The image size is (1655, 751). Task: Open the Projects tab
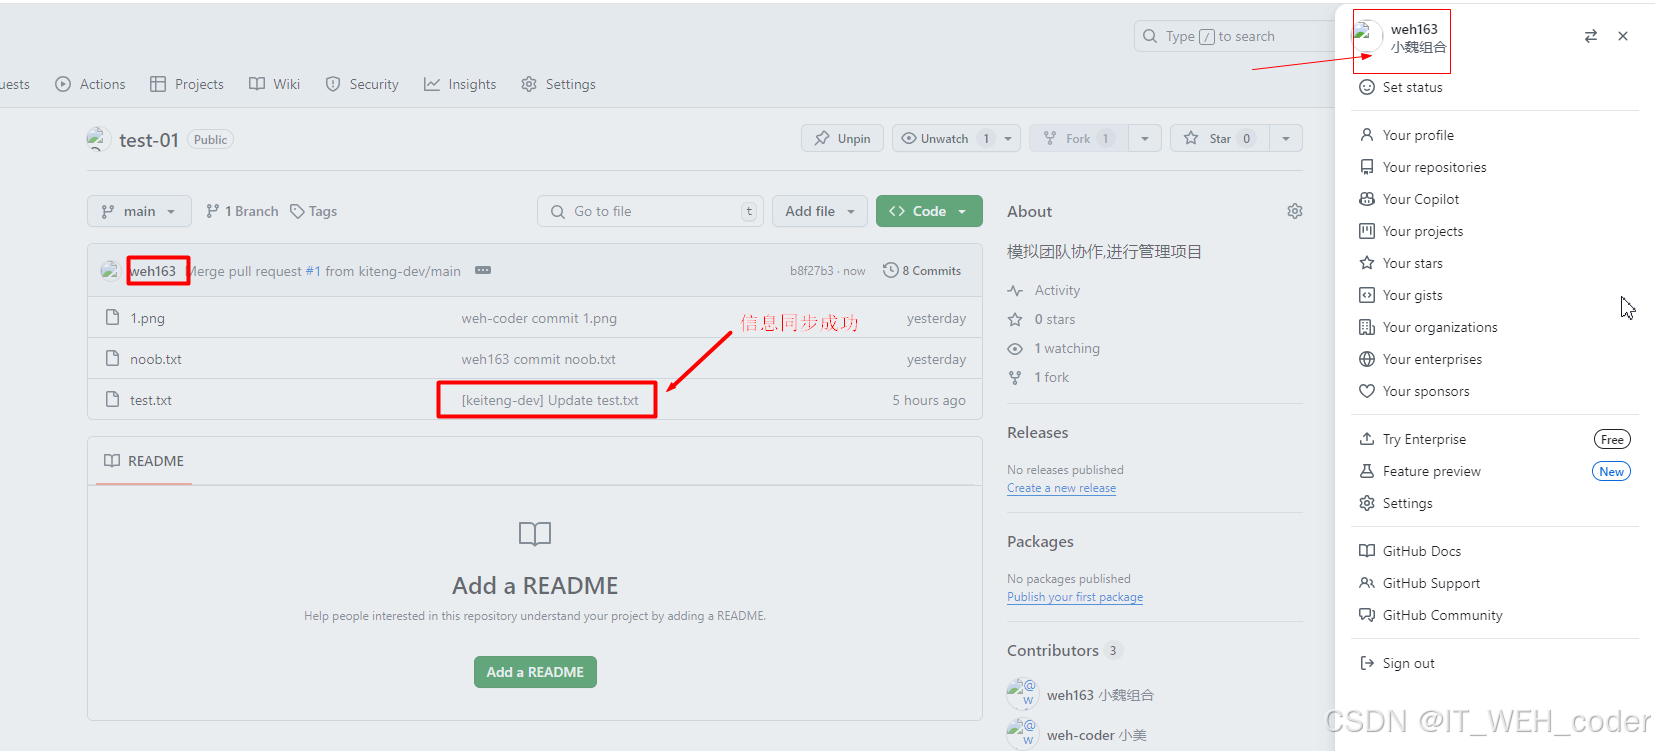(187, 84)
